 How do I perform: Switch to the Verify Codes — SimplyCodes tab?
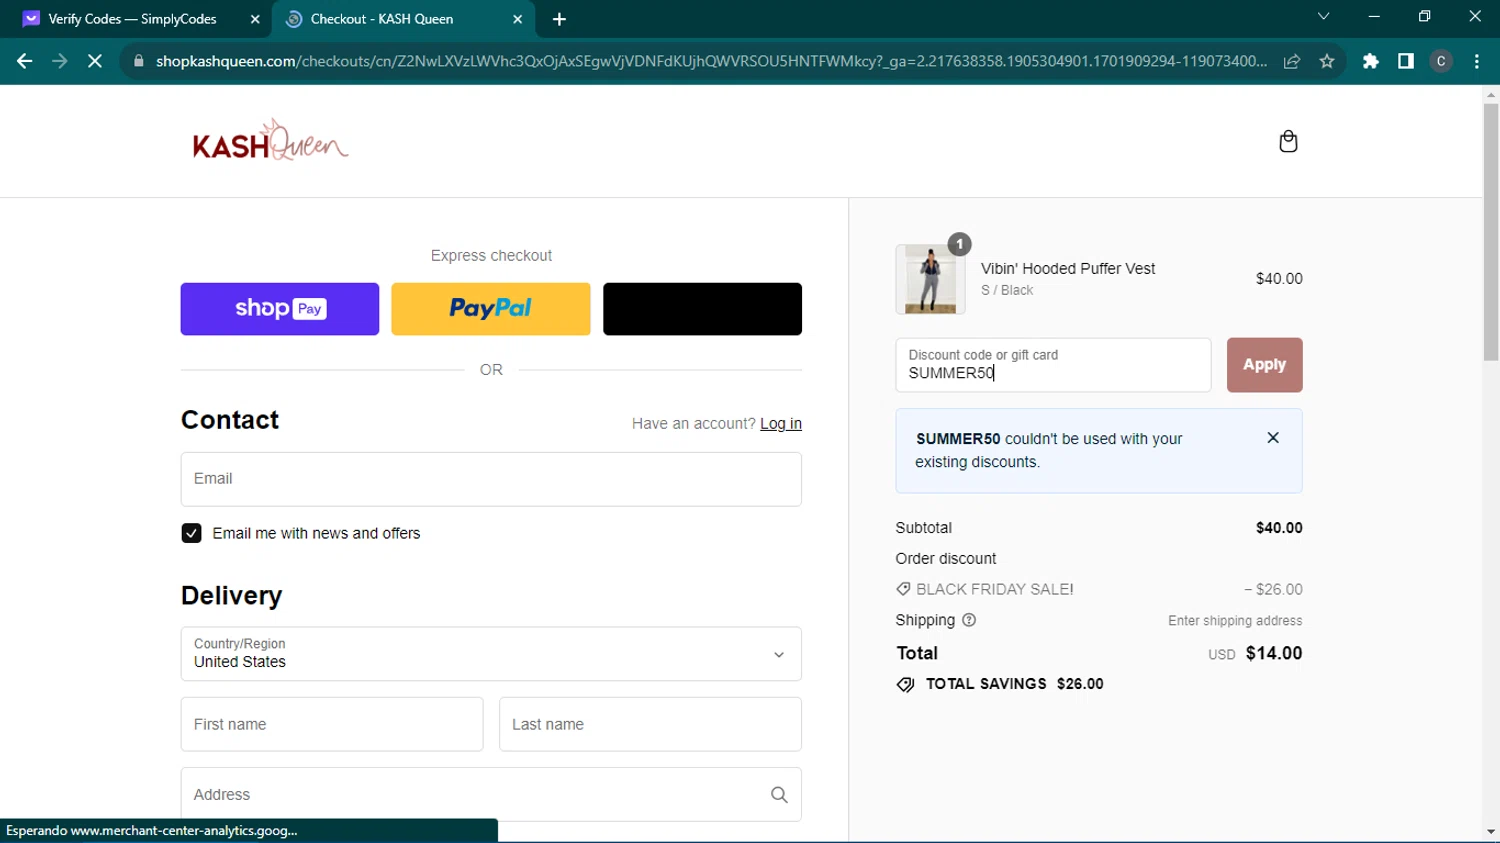(132, 19)
